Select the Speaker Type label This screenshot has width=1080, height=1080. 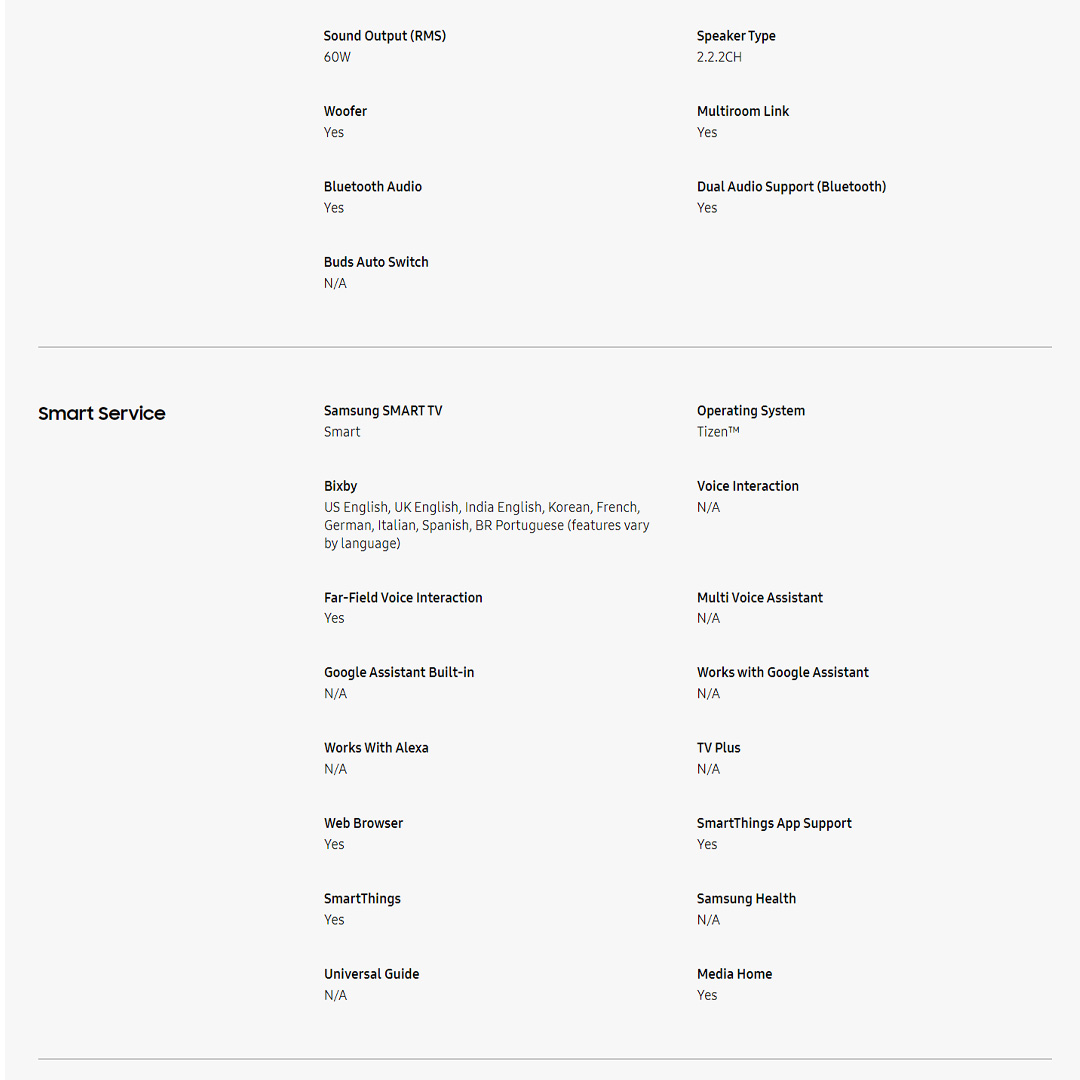736,36
